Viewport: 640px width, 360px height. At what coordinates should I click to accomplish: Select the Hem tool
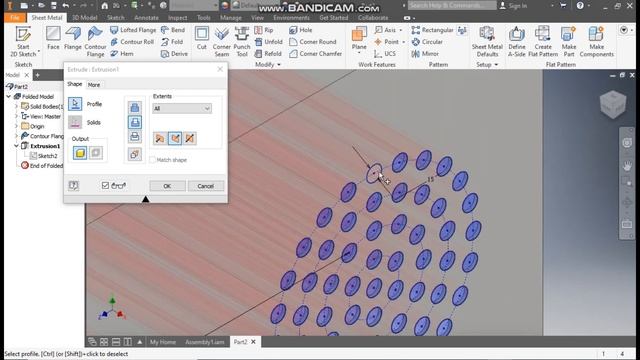pyautogui.click(x=122, y=53)
